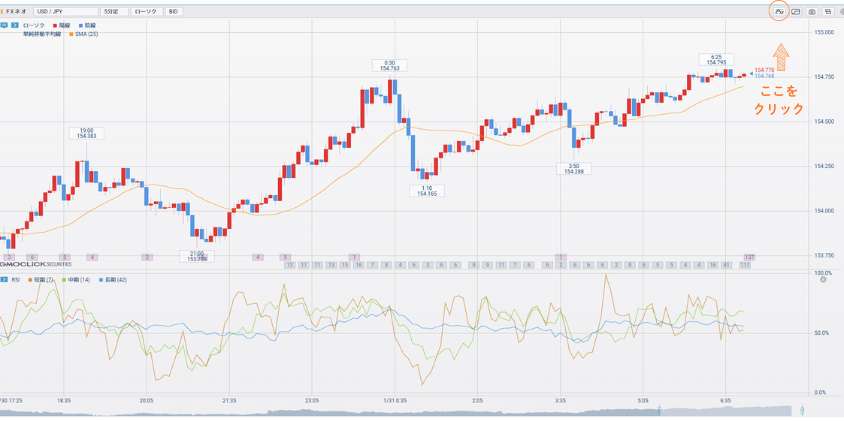Click the comment box icon in top toolbar
844x422 pixels.
click(796, 11)
